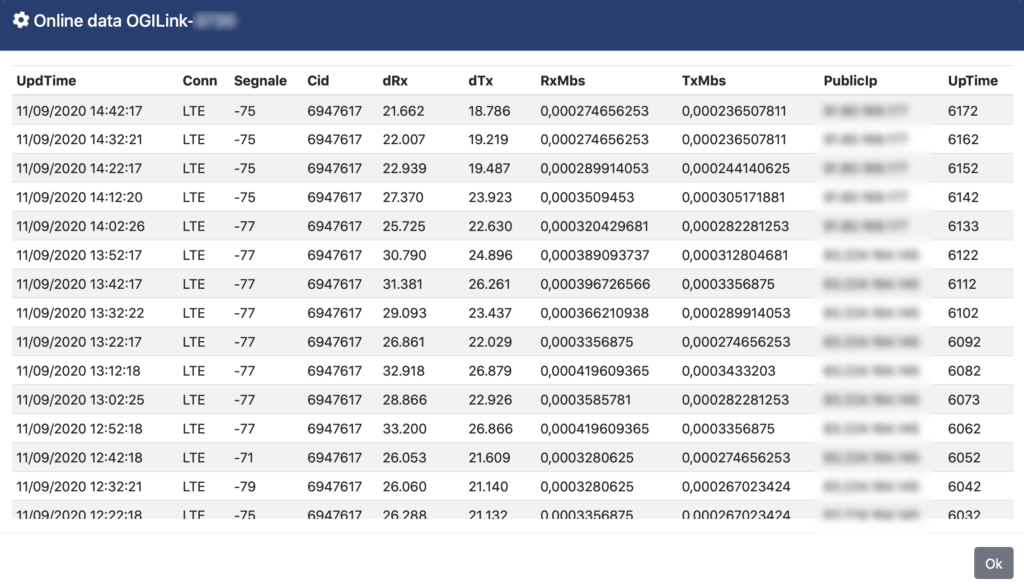Select the dRx value 33.200

pyautogui.click(x=404, y=429)
